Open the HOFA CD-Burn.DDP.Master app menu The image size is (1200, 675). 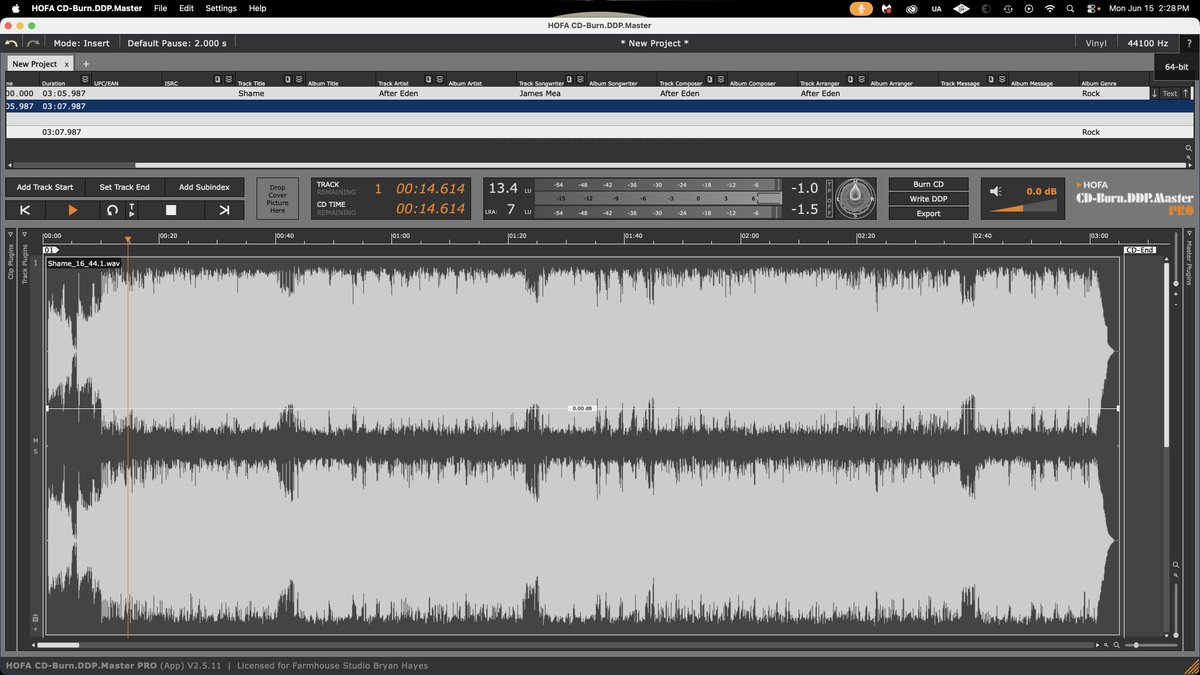[x=86, y=8]
